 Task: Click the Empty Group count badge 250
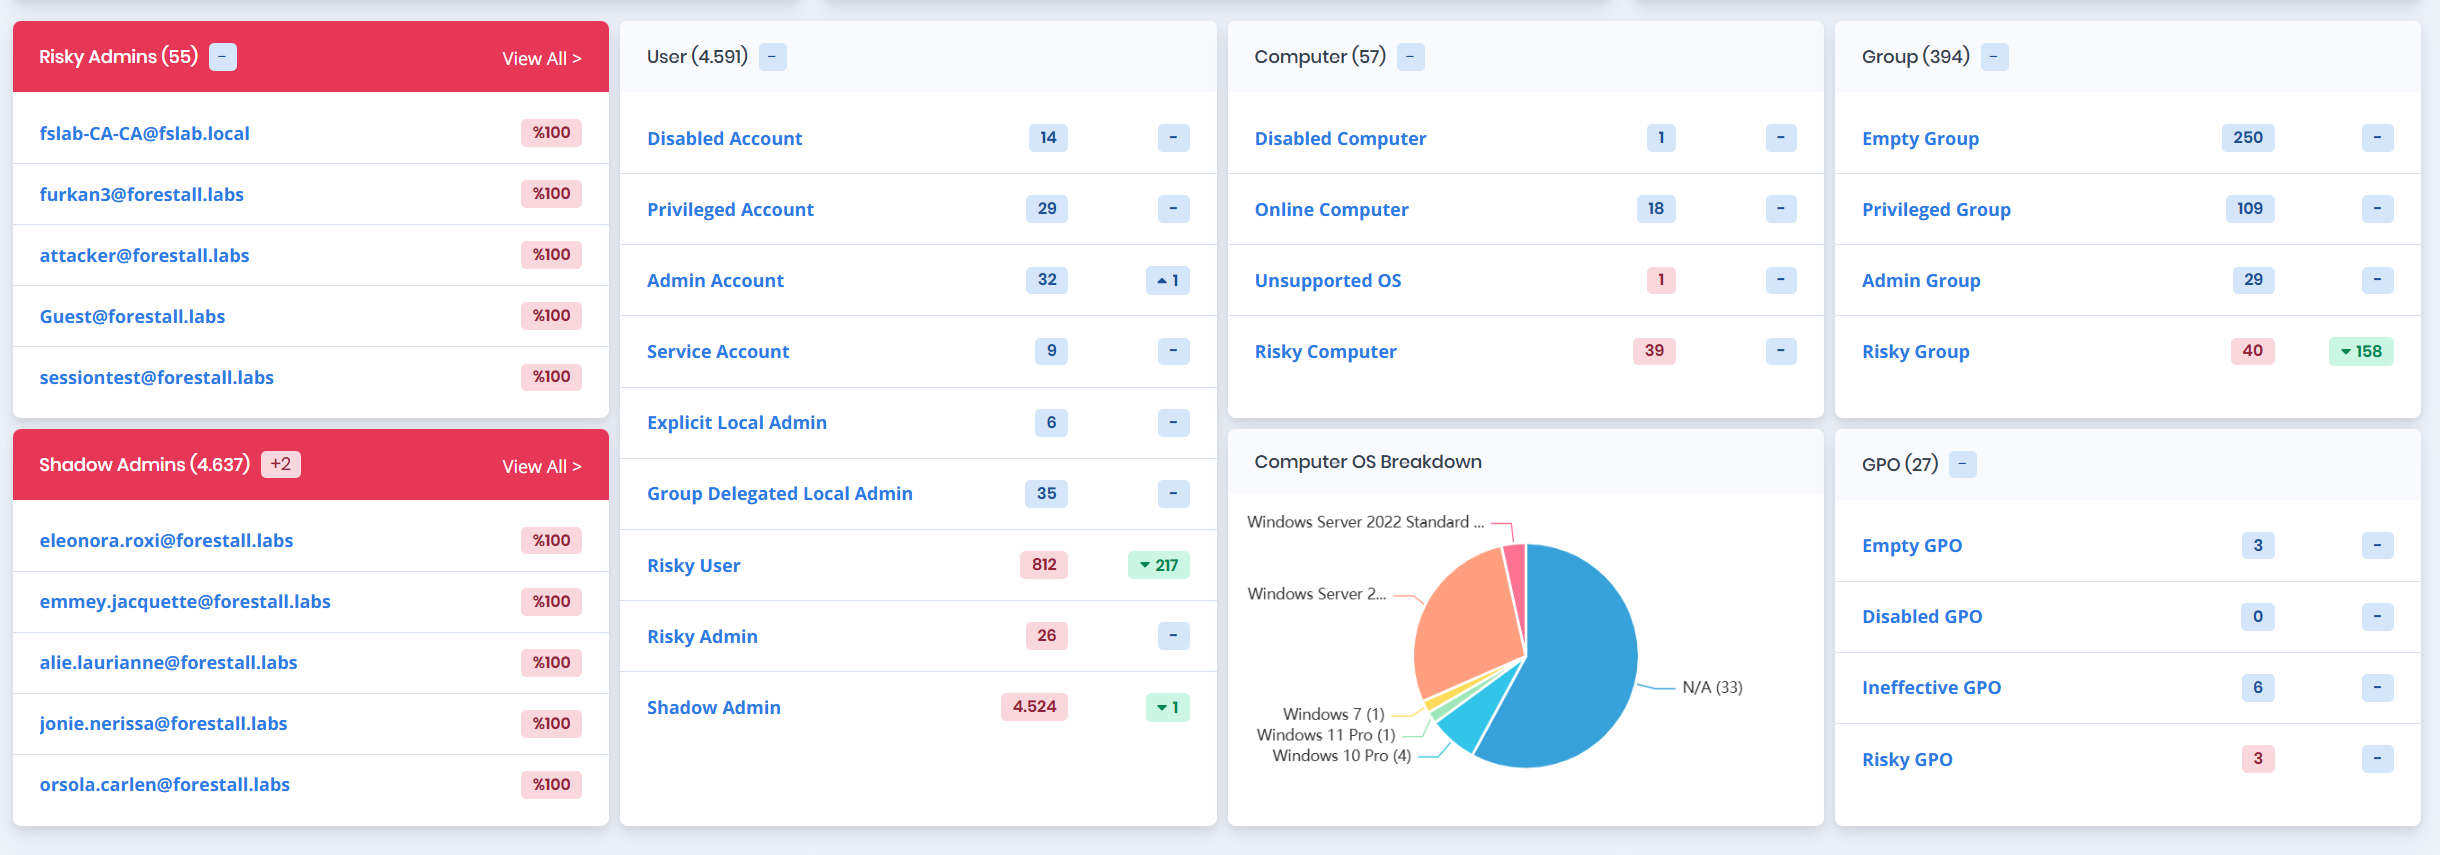pos(2247,138)
